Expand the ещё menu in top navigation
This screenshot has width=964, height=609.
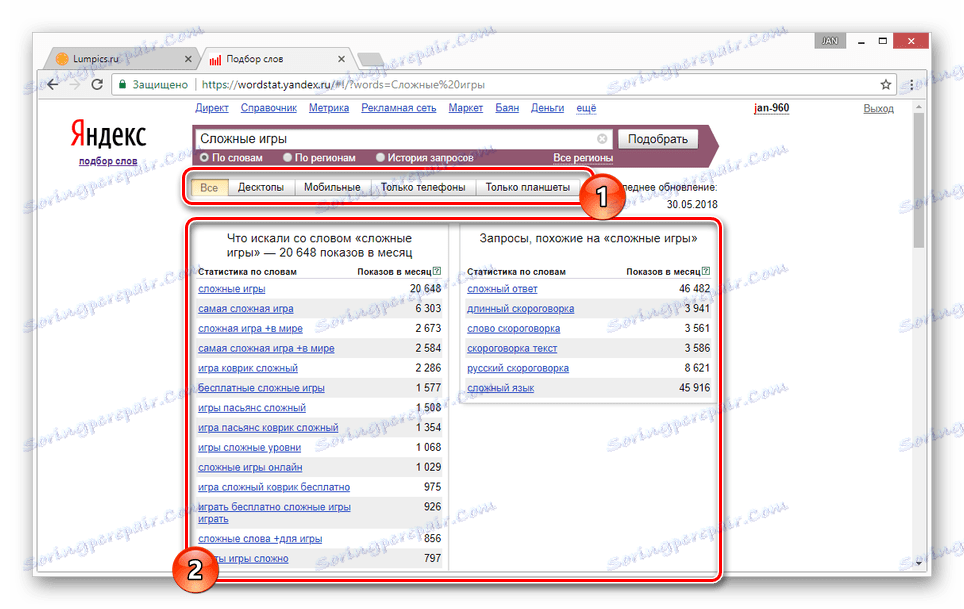(586, 108)
